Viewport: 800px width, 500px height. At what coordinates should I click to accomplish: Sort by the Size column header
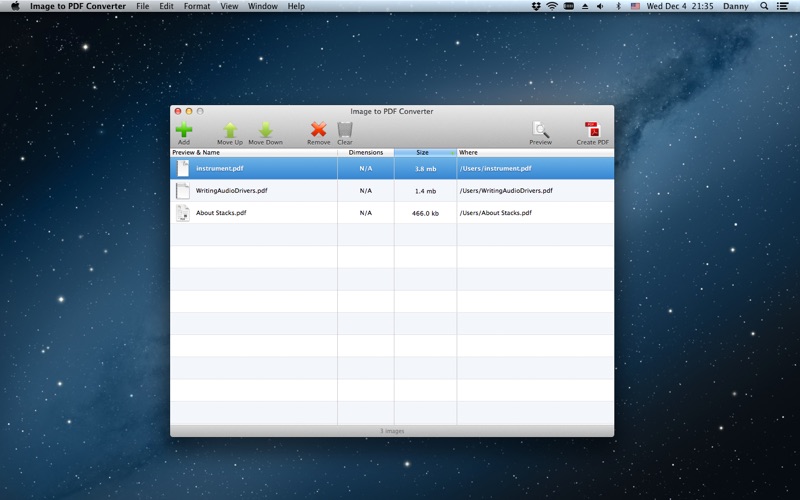coord(425,153)
